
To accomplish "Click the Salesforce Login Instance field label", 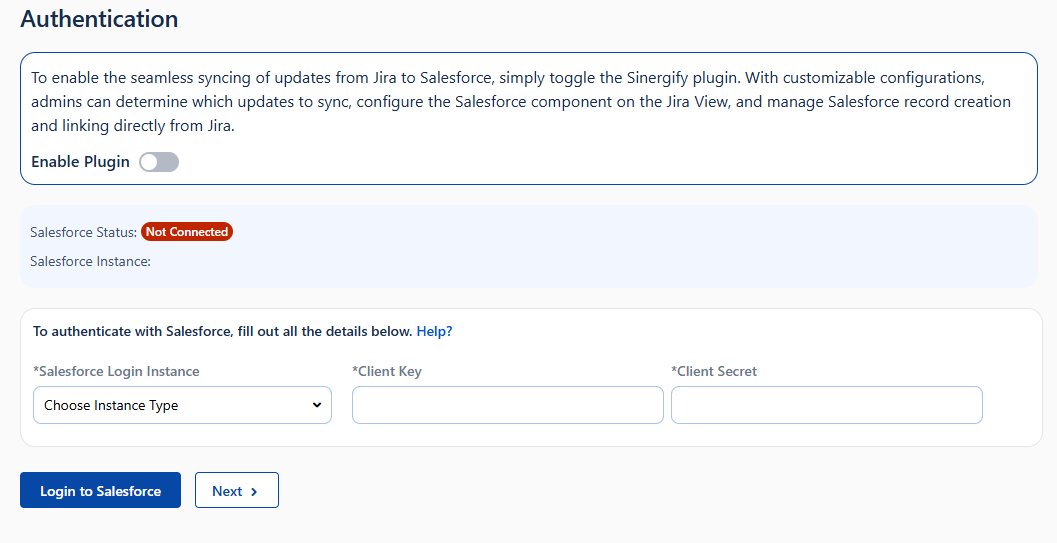I will click(x=116, y=371).
